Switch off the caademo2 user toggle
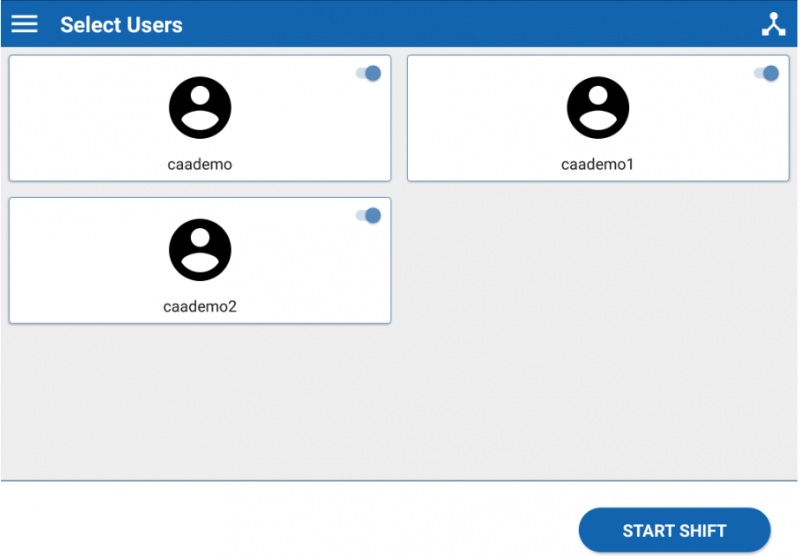The width and height of the screenshot is (800, 557). tap(369, 215)
